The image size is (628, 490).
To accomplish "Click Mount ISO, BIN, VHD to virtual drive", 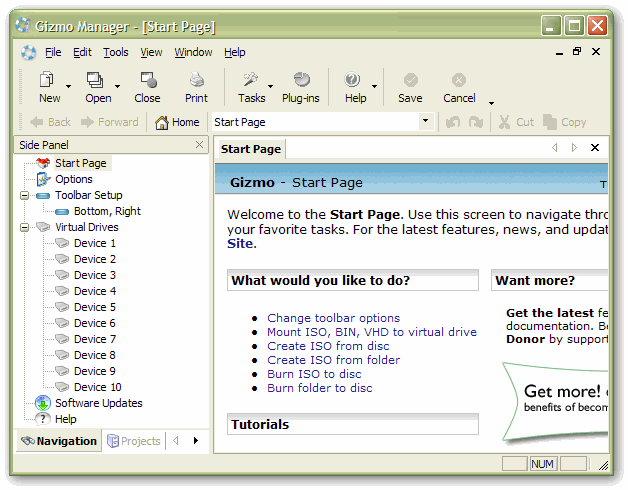I will 372,332.
